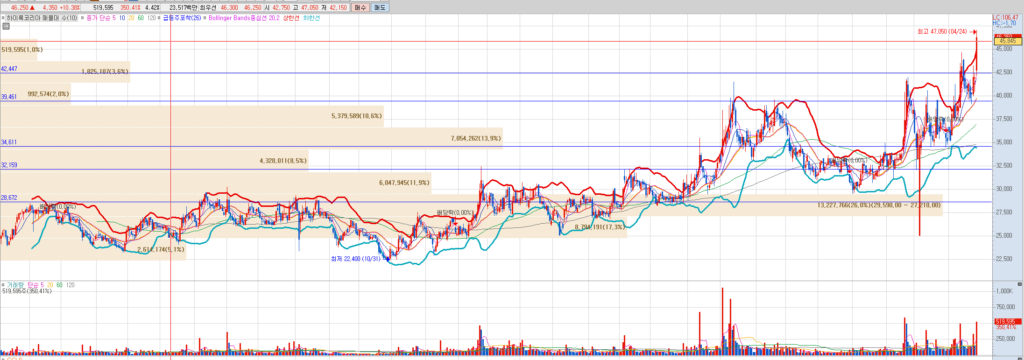Click the 42,447 price level label
Image resolution: width=1024 pixels, height=360 pixels.
click(9, 69)
